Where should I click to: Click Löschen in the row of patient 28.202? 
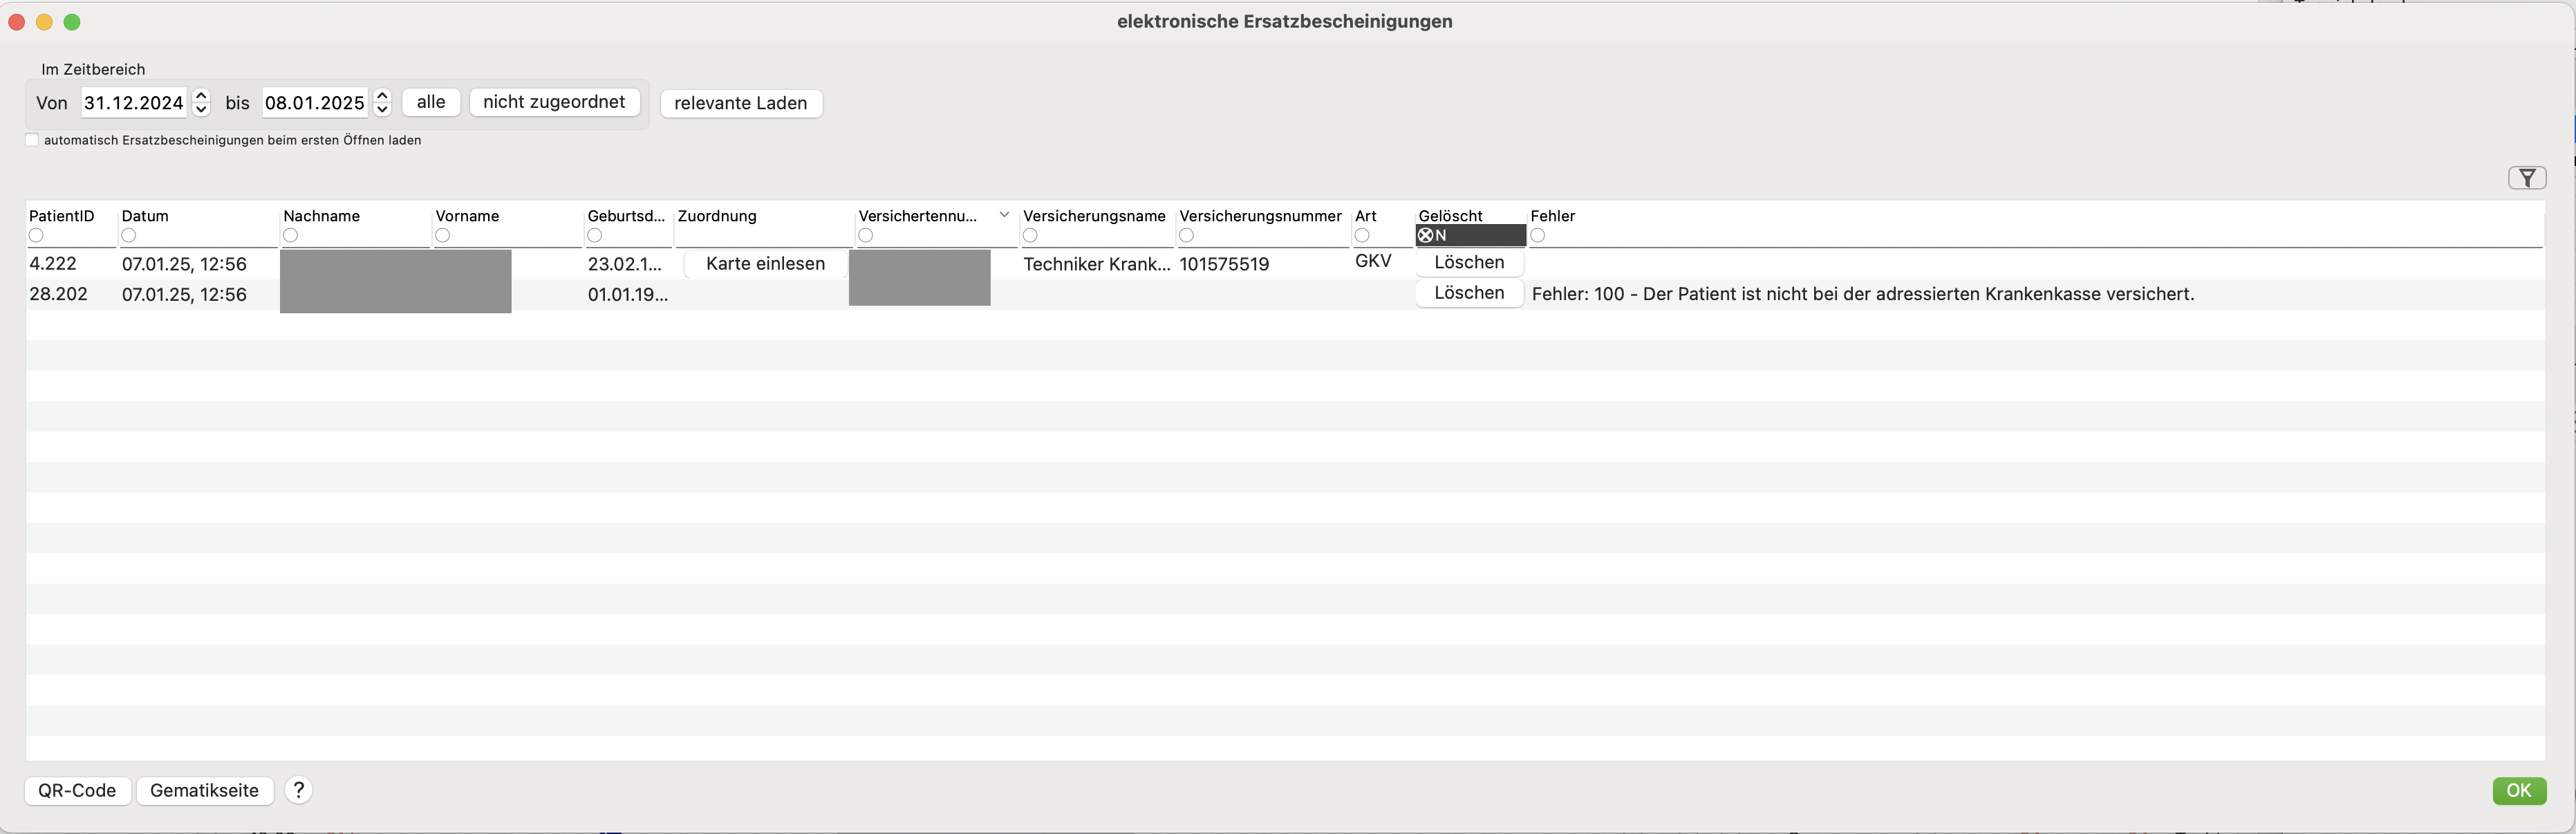[x=1469, y=293]
